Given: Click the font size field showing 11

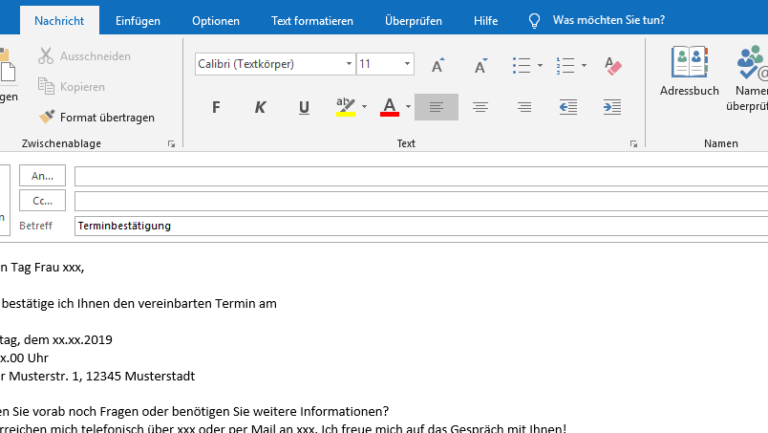Looking at the screenshot, I should (379, 64).
